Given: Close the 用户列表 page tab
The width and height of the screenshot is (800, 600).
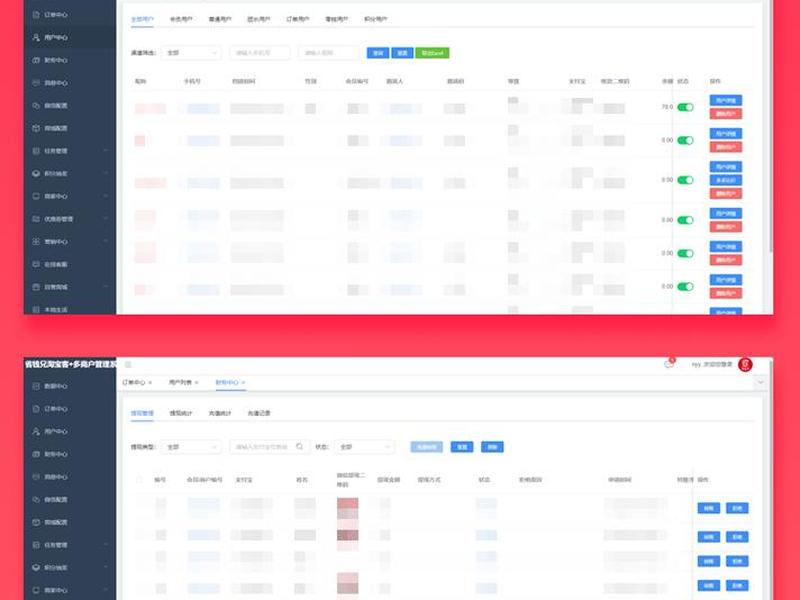Looking at the screenshot, I should [x=196, y=383].
